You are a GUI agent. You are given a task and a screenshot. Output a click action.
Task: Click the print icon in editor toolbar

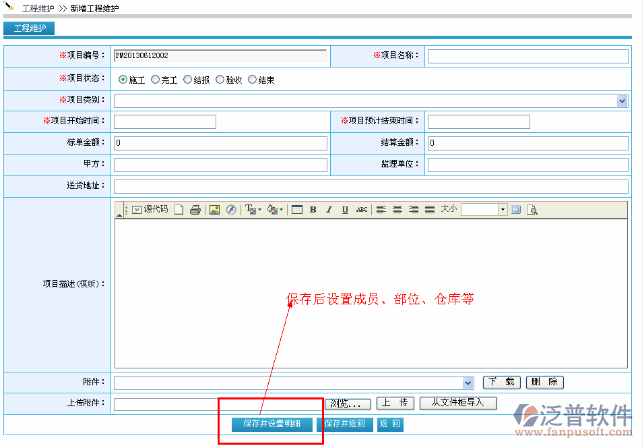[196, 210]
